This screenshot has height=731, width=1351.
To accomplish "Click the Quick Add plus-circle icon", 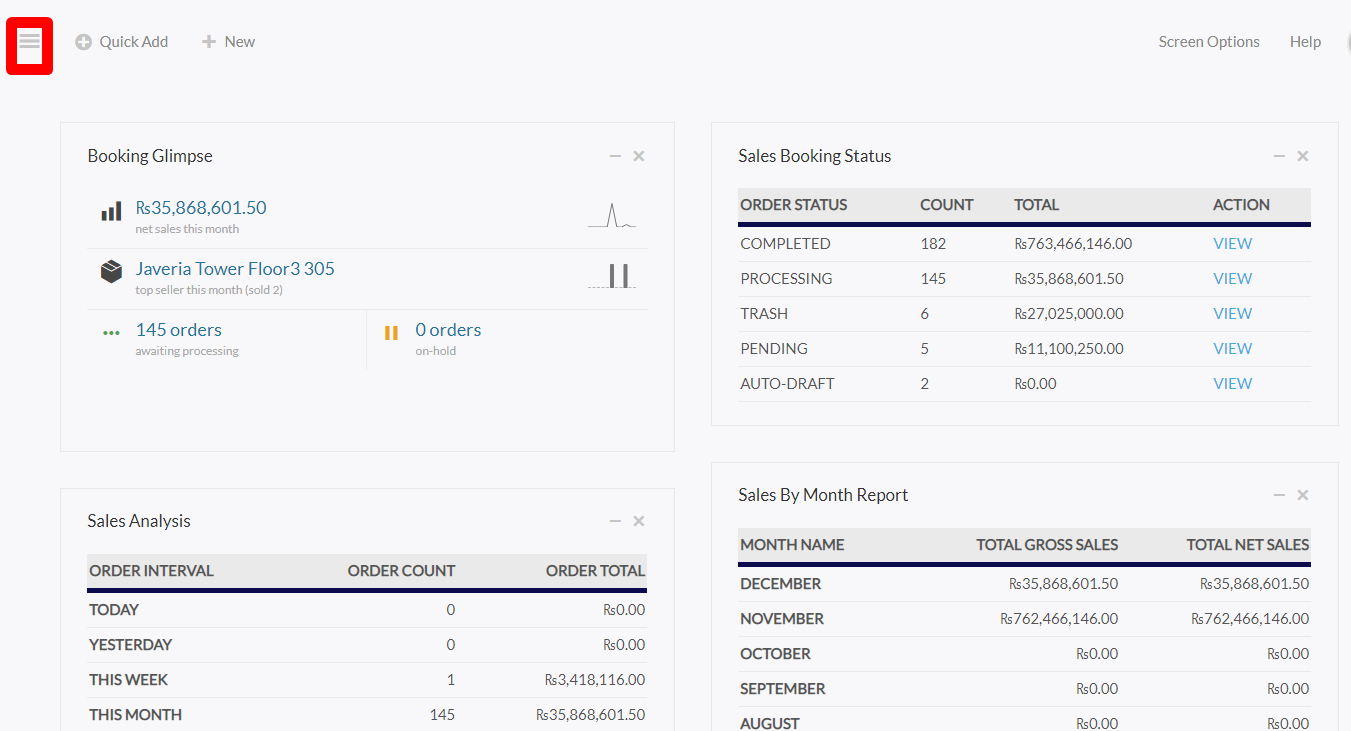I will pos(84,42).
